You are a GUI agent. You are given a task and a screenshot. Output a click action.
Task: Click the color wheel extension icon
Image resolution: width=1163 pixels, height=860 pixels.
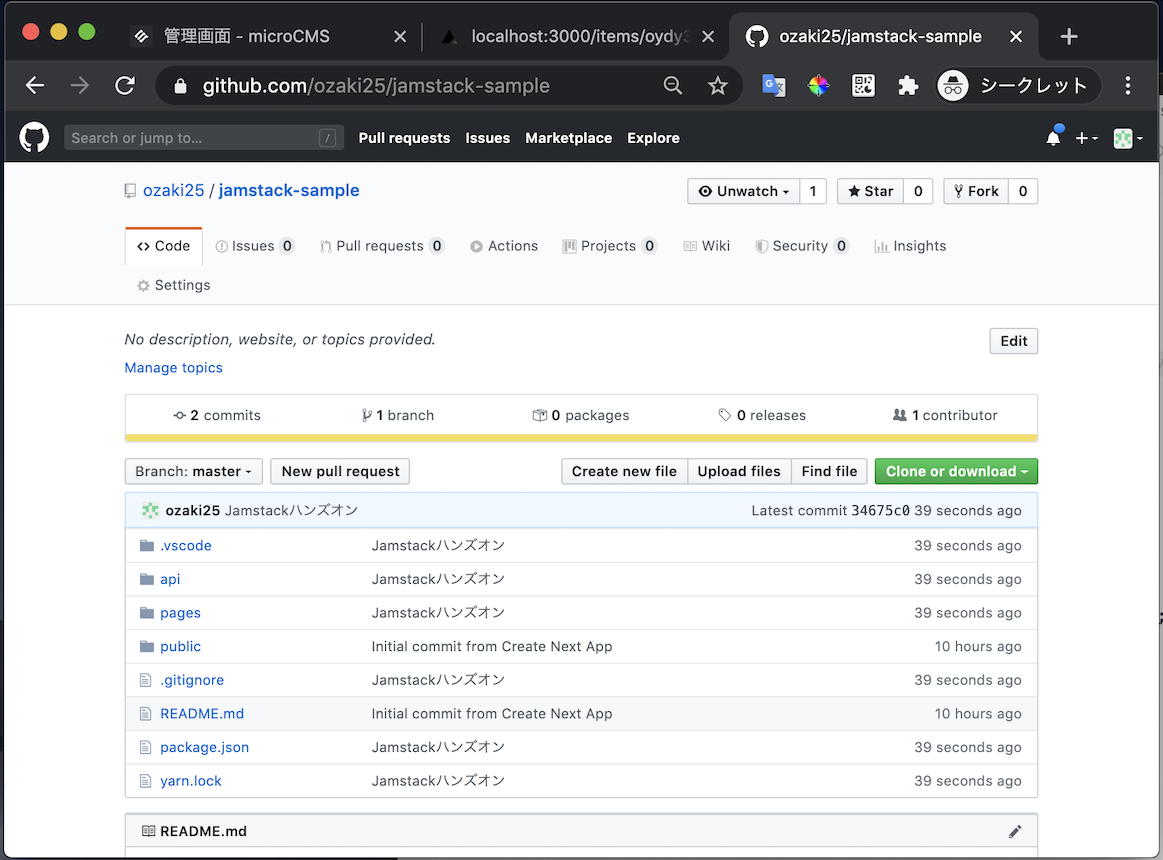pyautogui.click(x=818, y=86)
